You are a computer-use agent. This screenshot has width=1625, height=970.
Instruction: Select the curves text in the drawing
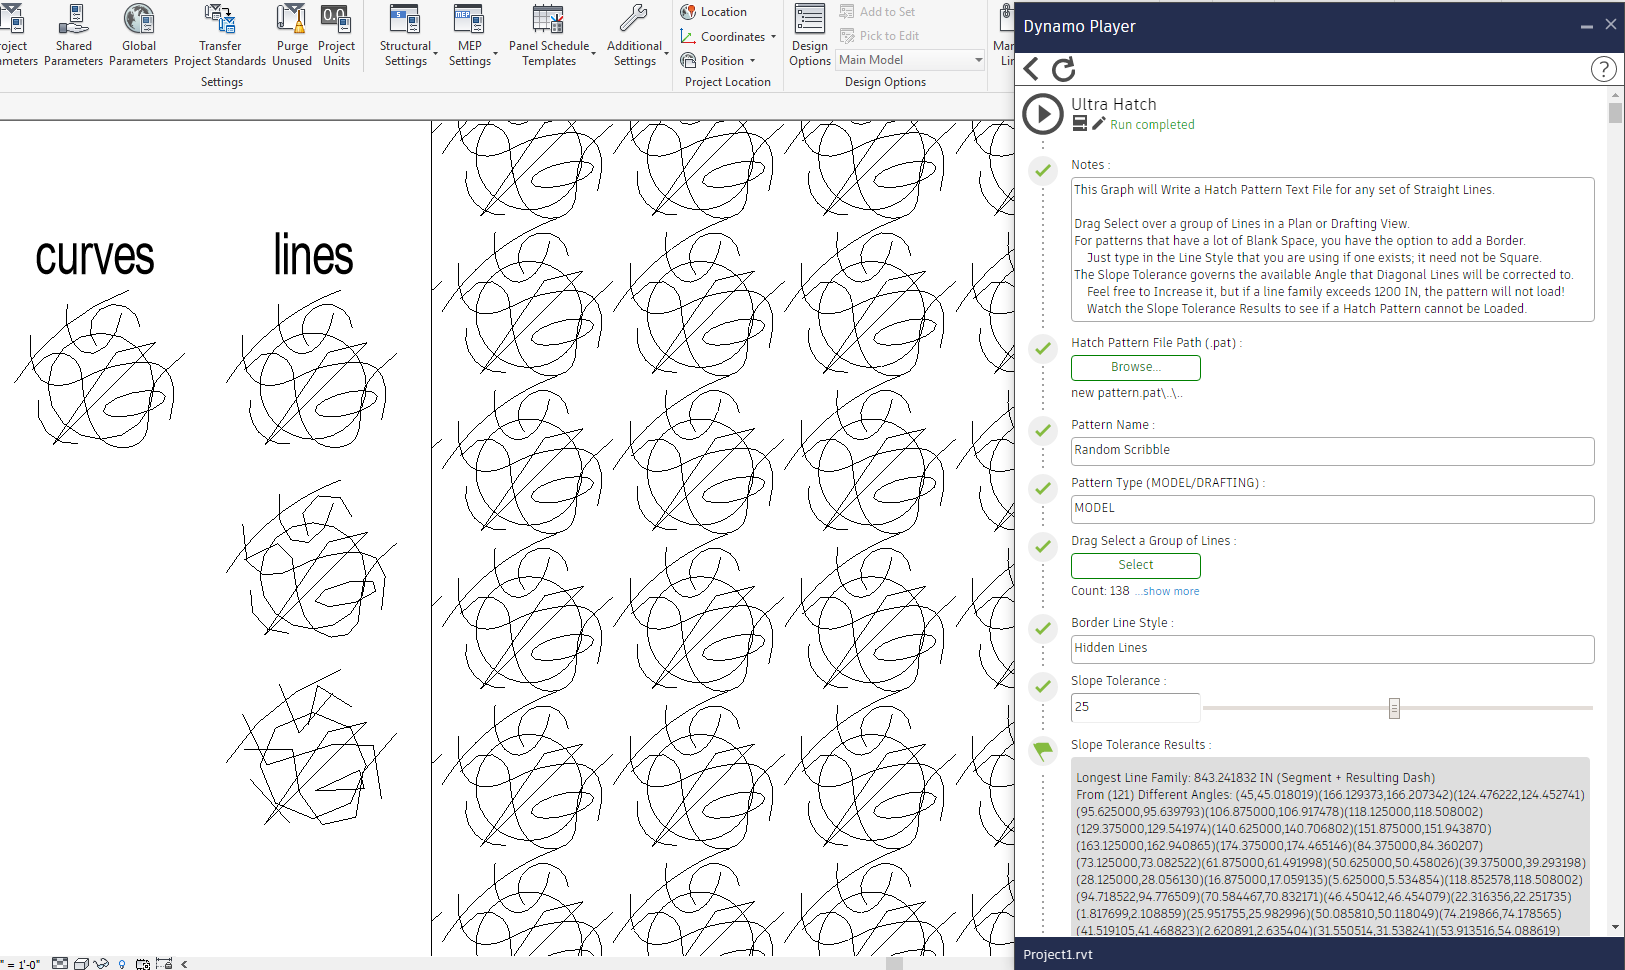pos(95,257)
